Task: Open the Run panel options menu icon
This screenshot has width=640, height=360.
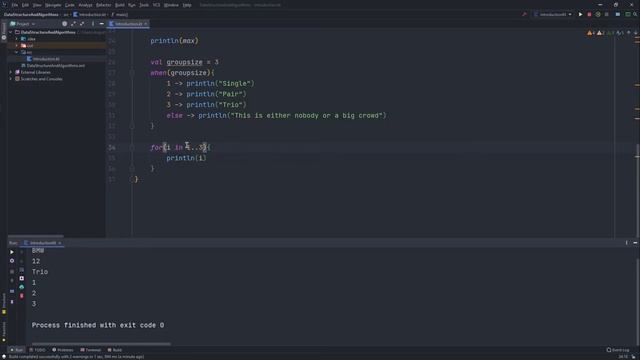Action: 627,243
